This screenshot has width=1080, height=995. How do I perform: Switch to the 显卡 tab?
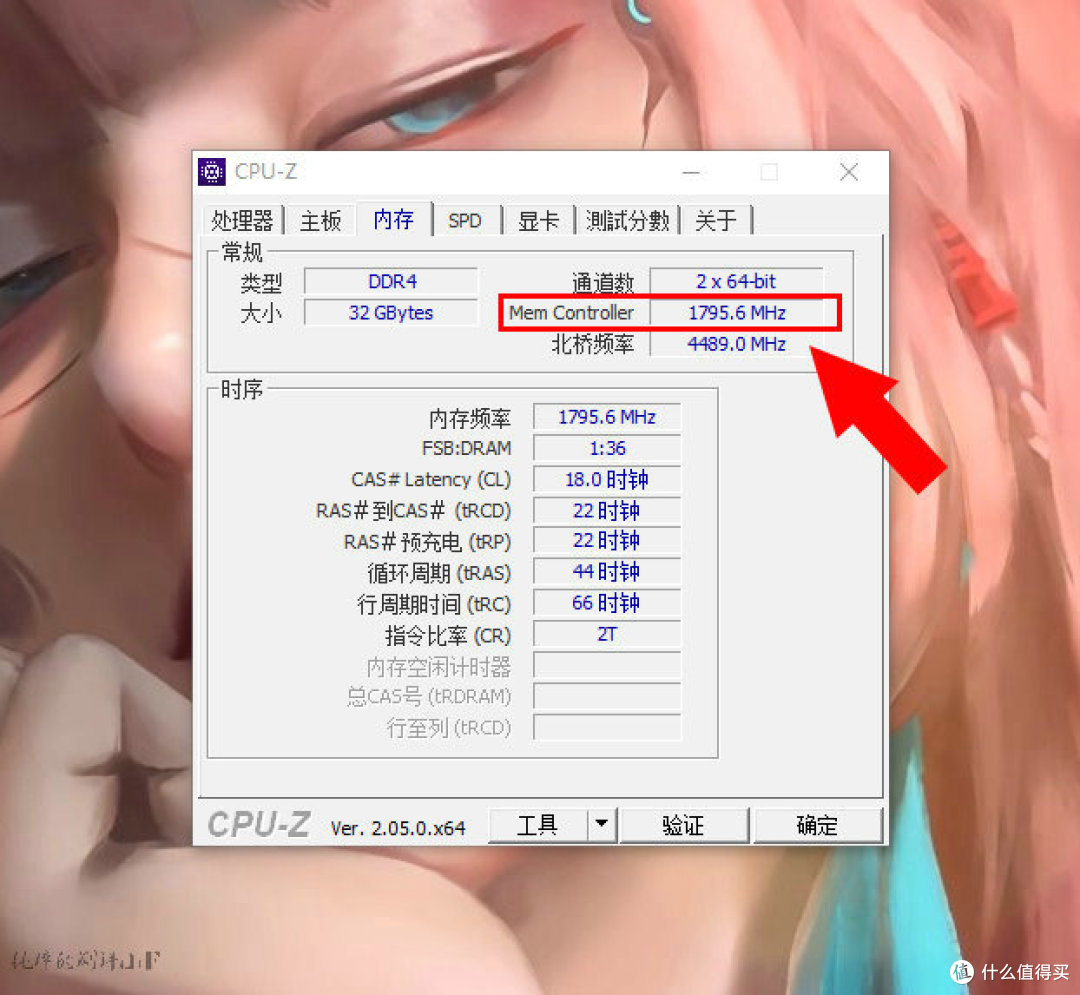(x=539, y=220)
